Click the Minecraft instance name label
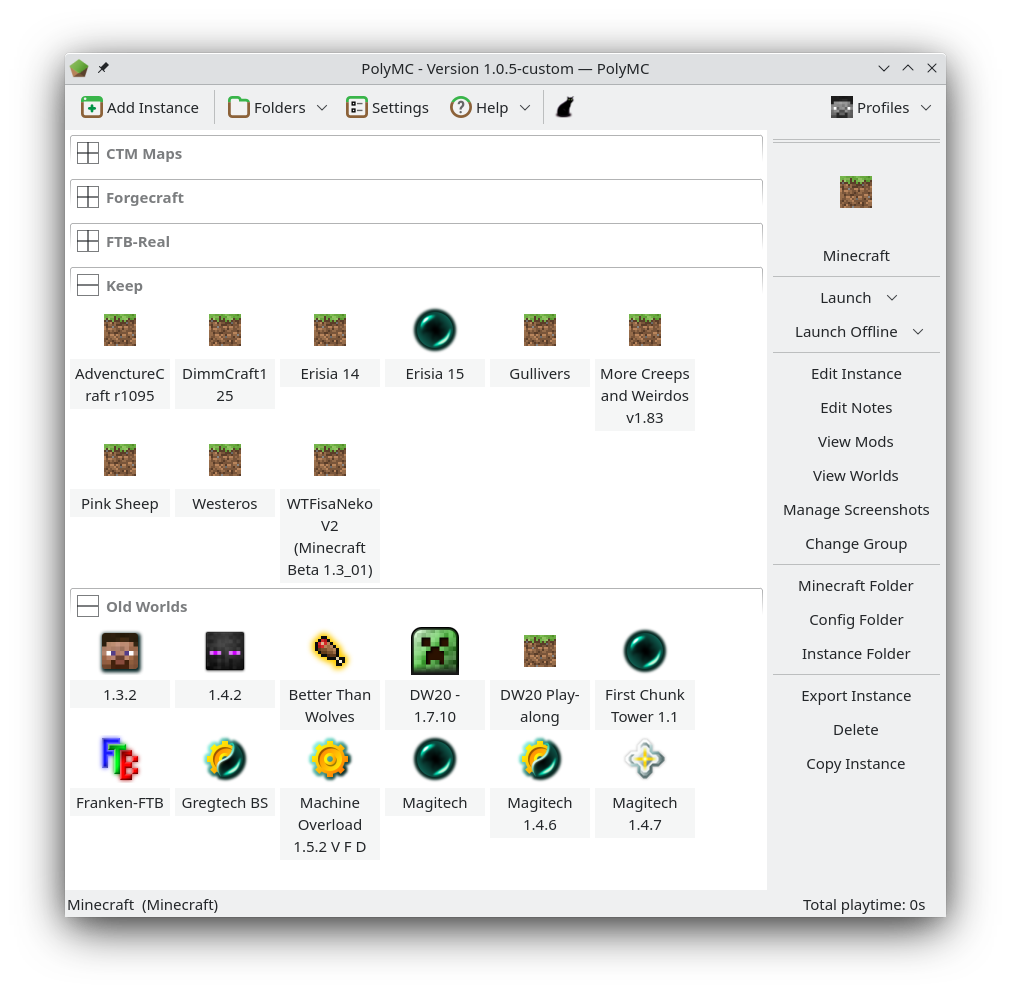The width and height of the screenshot is (1011, 994). [856, 256]
